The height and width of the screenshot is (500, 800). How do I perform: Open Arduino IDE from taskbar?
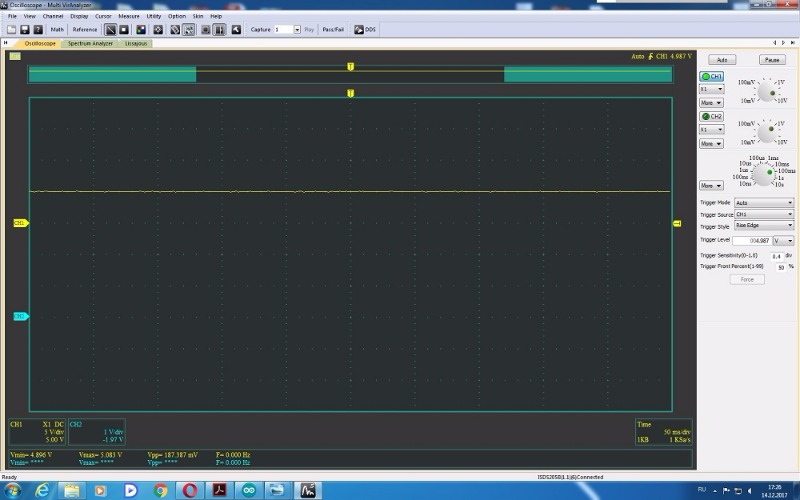(249, 490)
